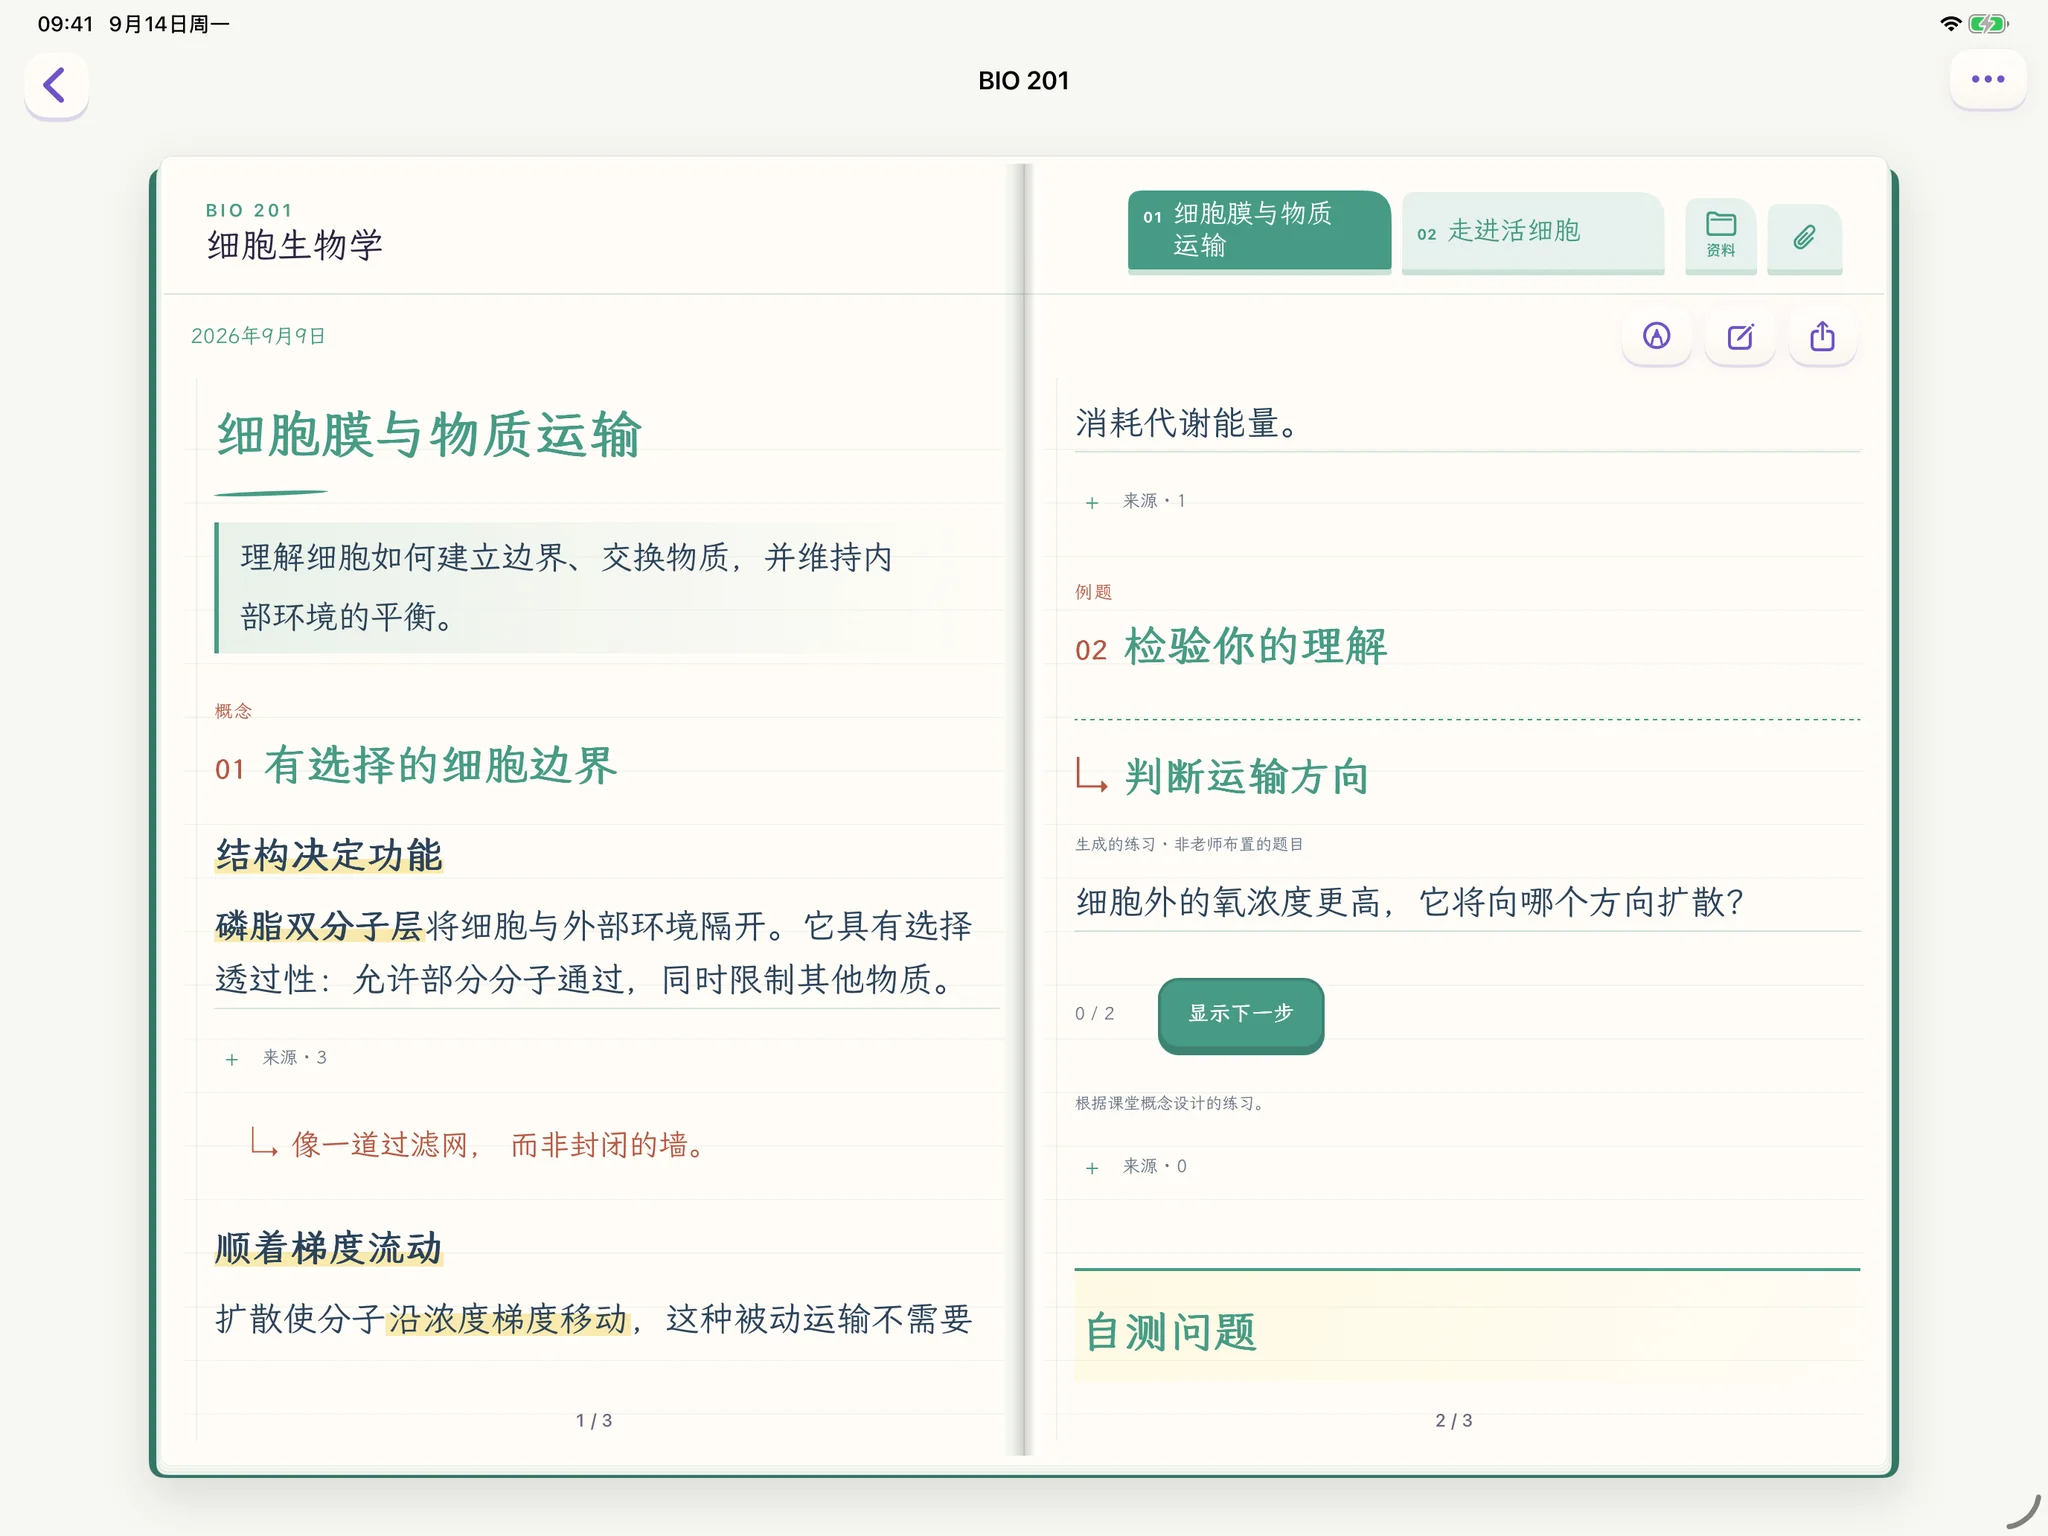This screenshot has width=2048, height=1536.
Task: Tap section 01 有选择的细胞边界
Action: 416,766
